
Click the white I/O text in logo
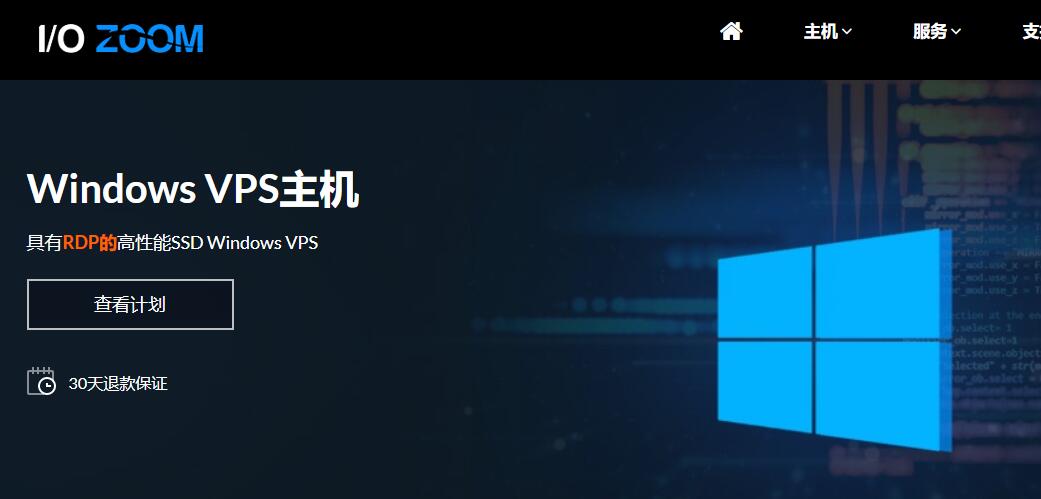(61, 39)
